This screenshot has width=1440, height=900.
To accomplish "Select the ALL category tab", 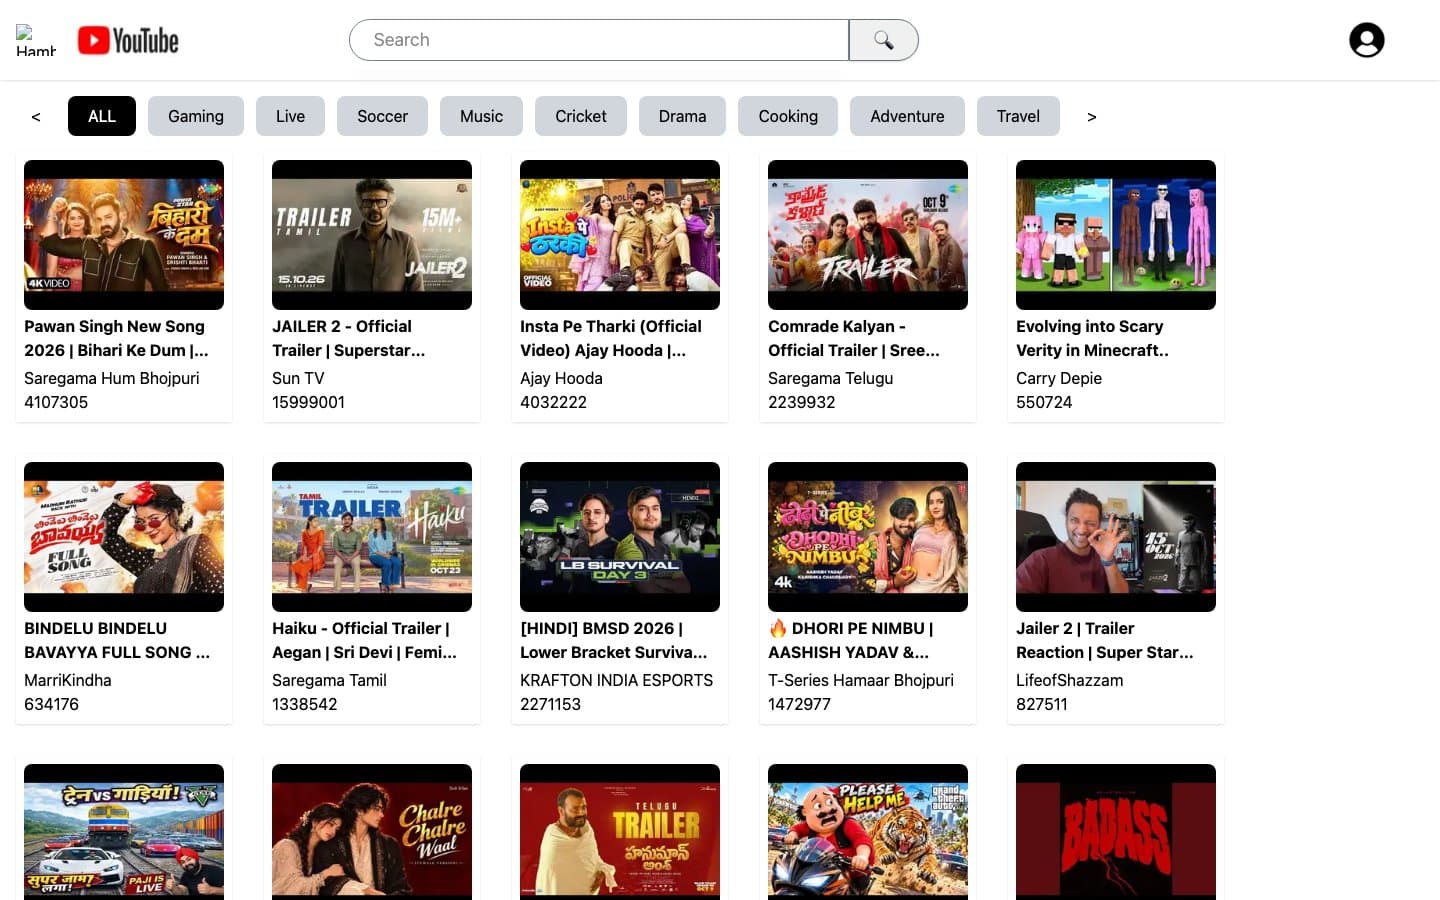I will pos(102,116).
